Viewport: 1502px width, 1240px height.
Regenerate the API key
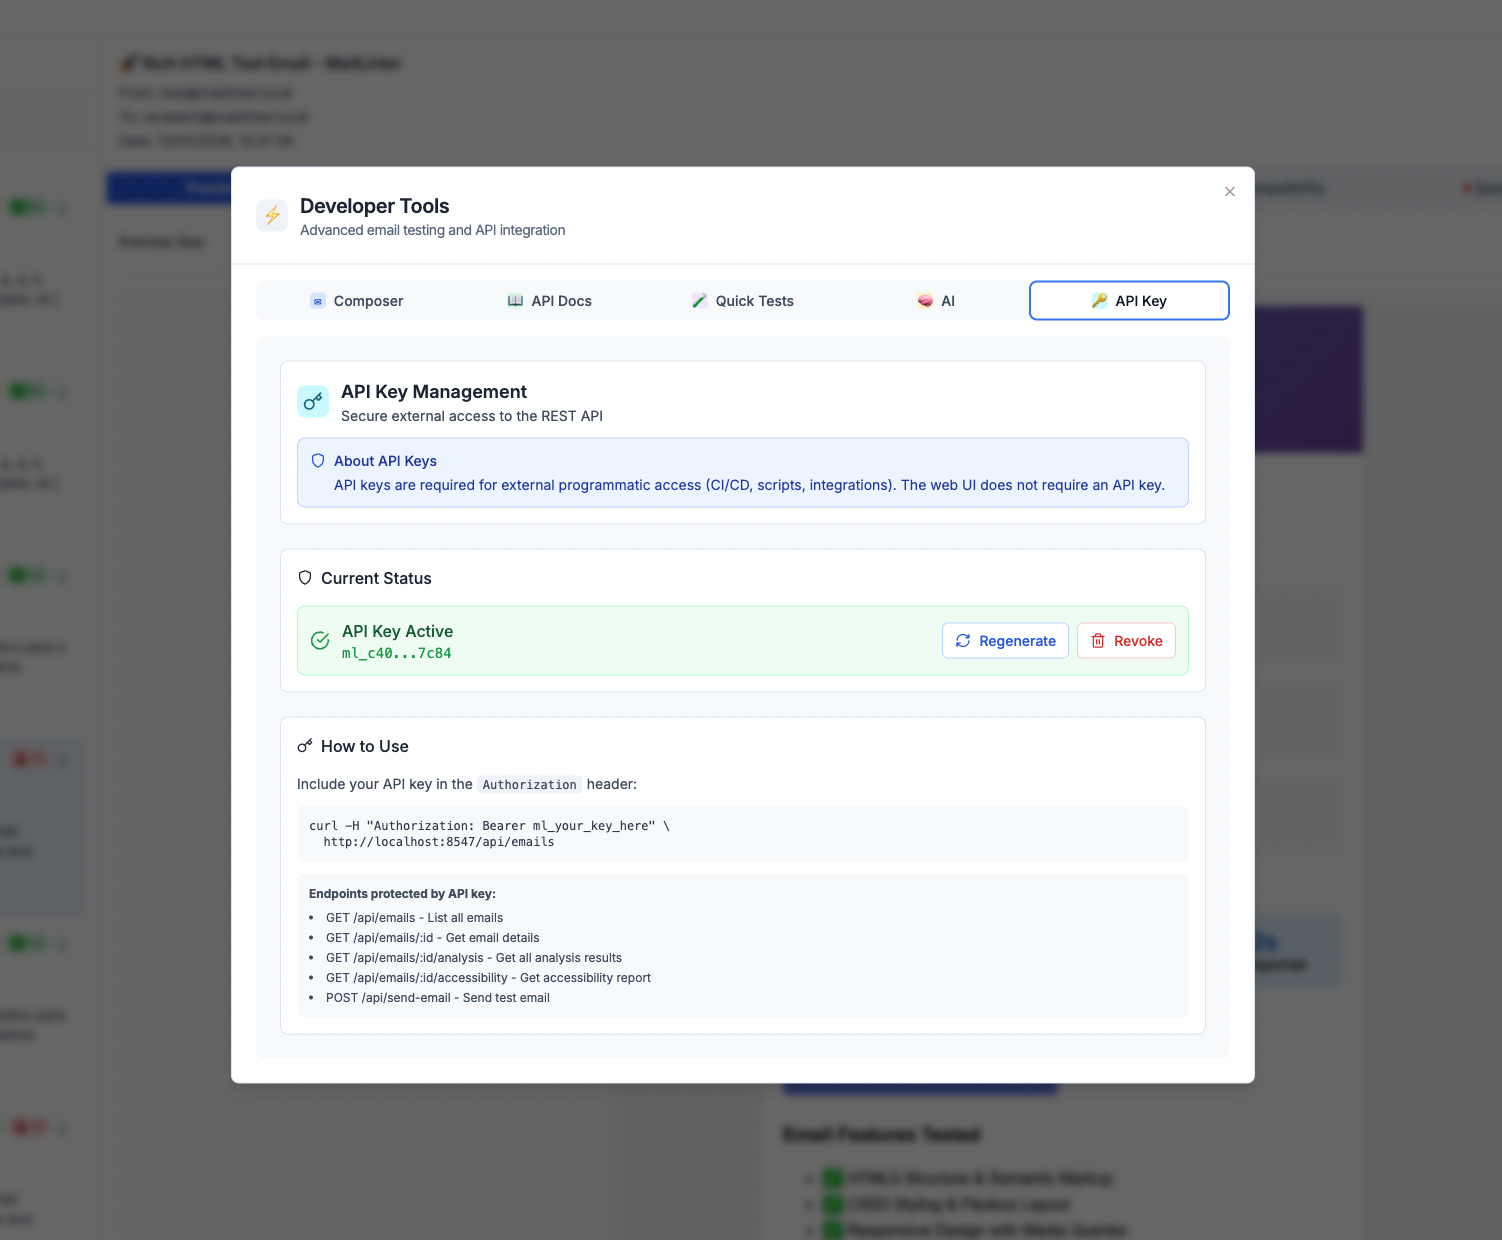click(x=1005, y=641)
